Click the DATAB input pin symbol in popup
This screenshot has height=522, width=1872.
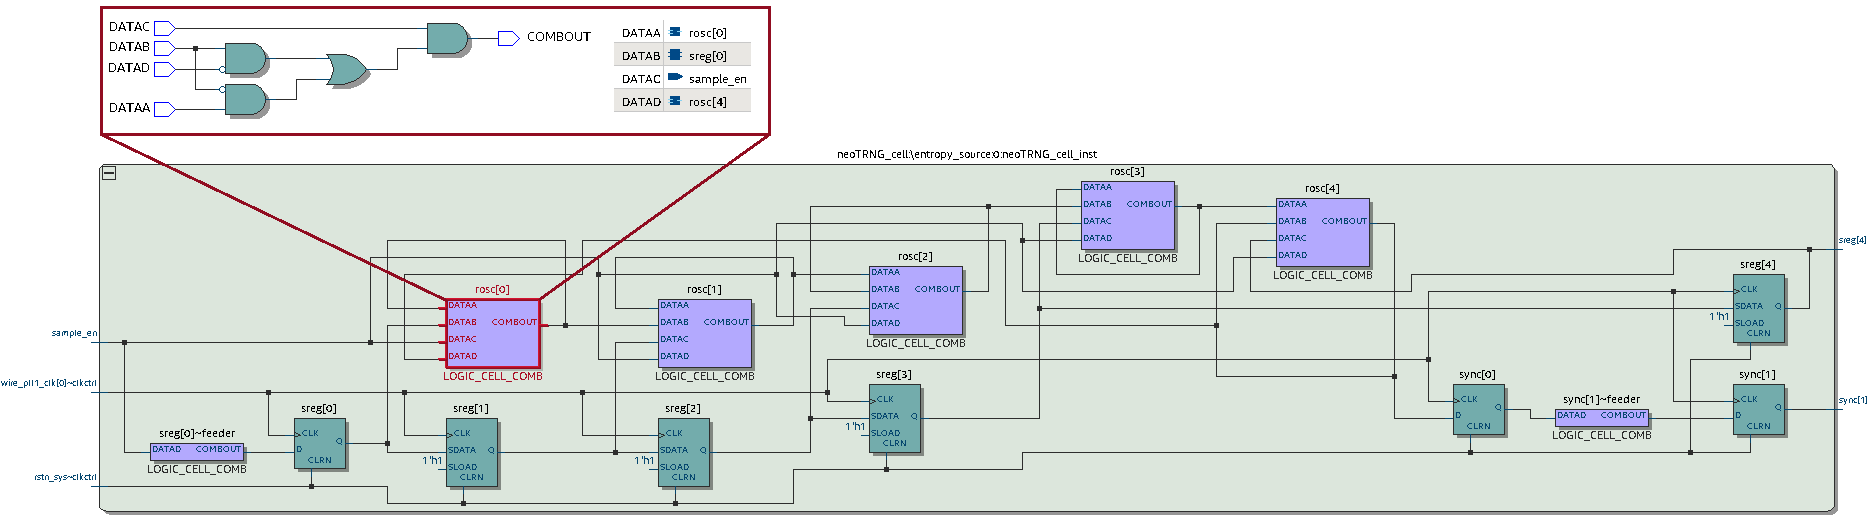coord(165,48)
